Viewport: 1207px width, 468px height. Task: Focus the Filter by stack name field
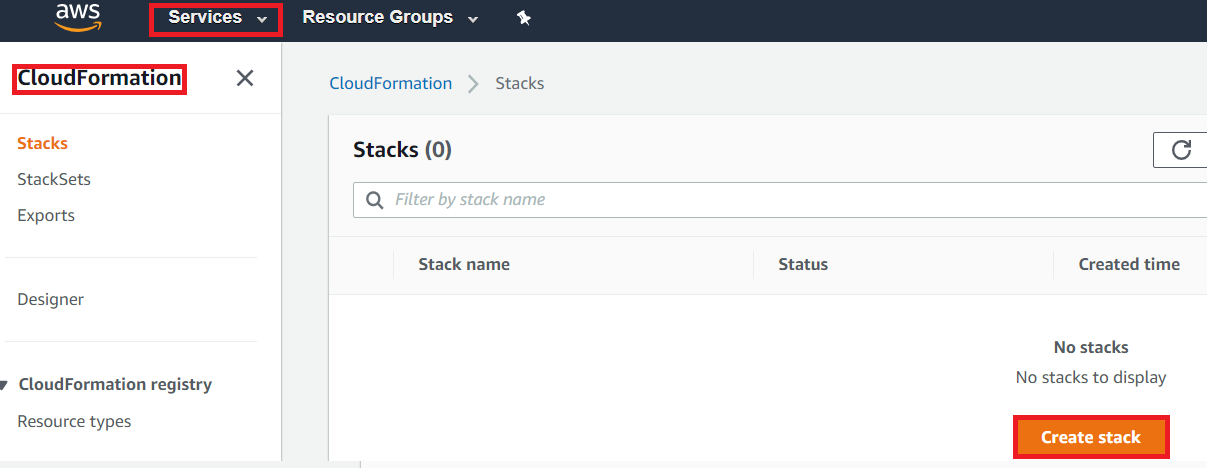click(x=780, y=200)
